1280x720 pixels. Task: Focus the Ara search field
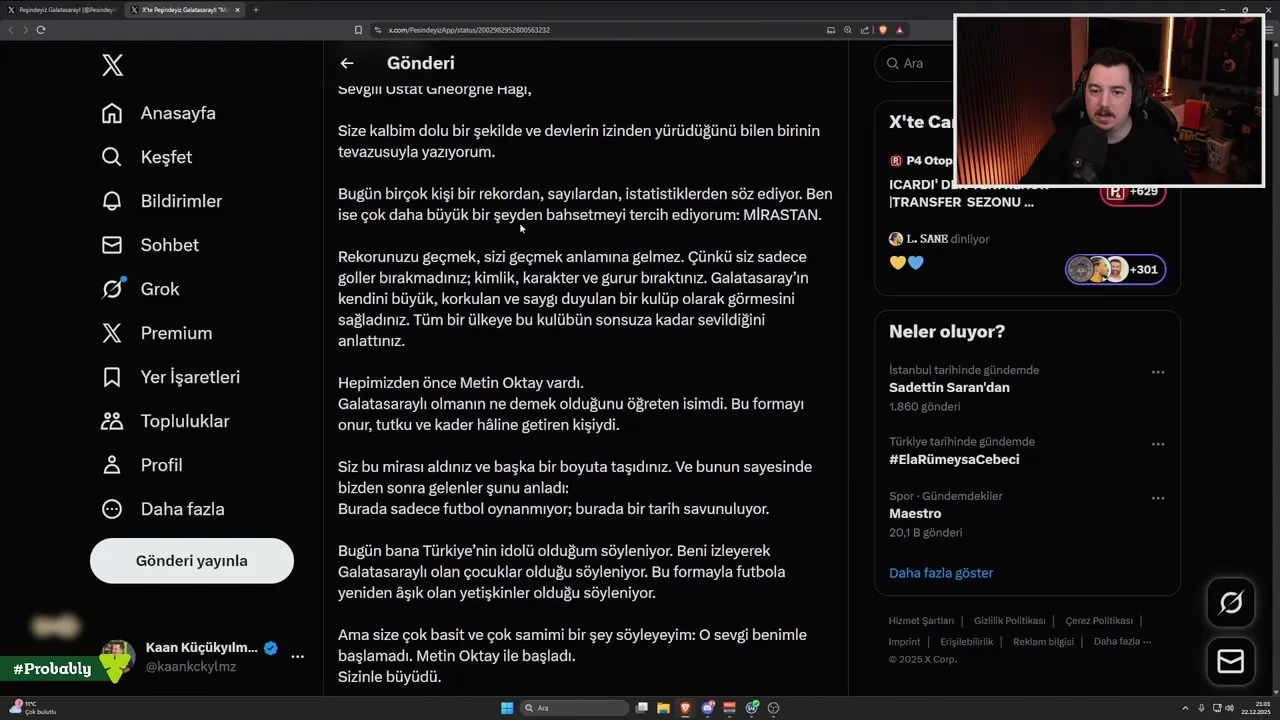coord(915,63)
